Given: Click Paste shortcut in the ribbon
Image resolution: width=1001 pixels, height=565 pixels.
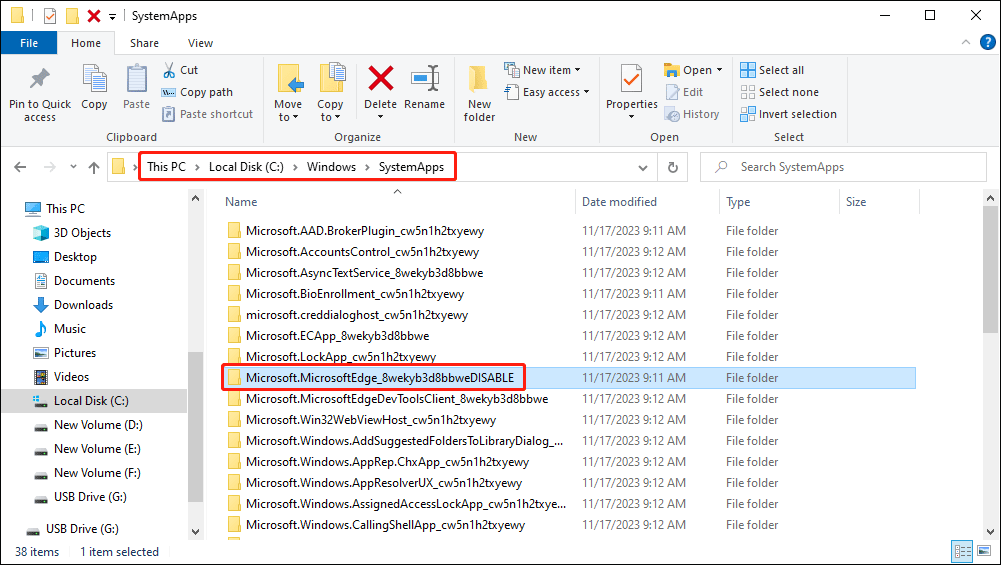Looking at the screenshot, I should pos(208,114).
